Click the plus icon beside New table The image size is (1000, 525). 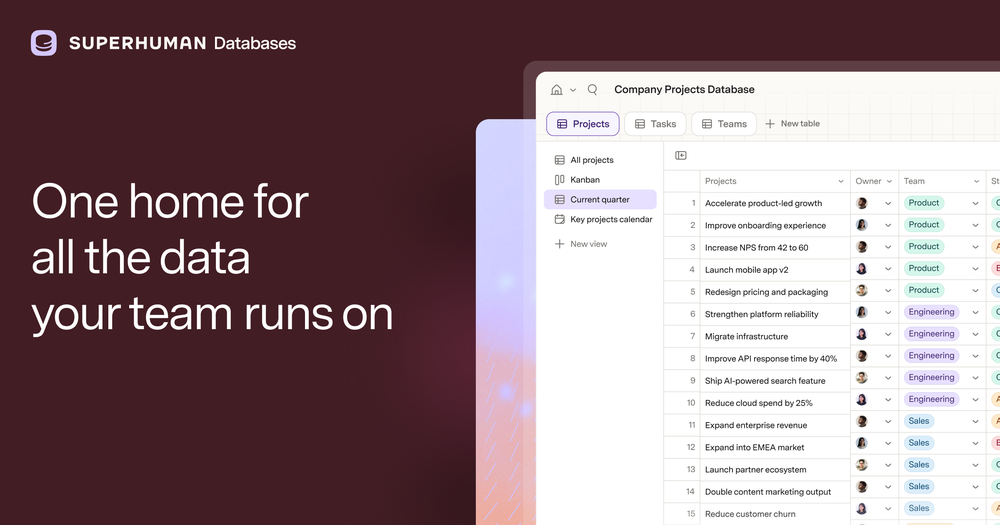[x=770, y=124]
